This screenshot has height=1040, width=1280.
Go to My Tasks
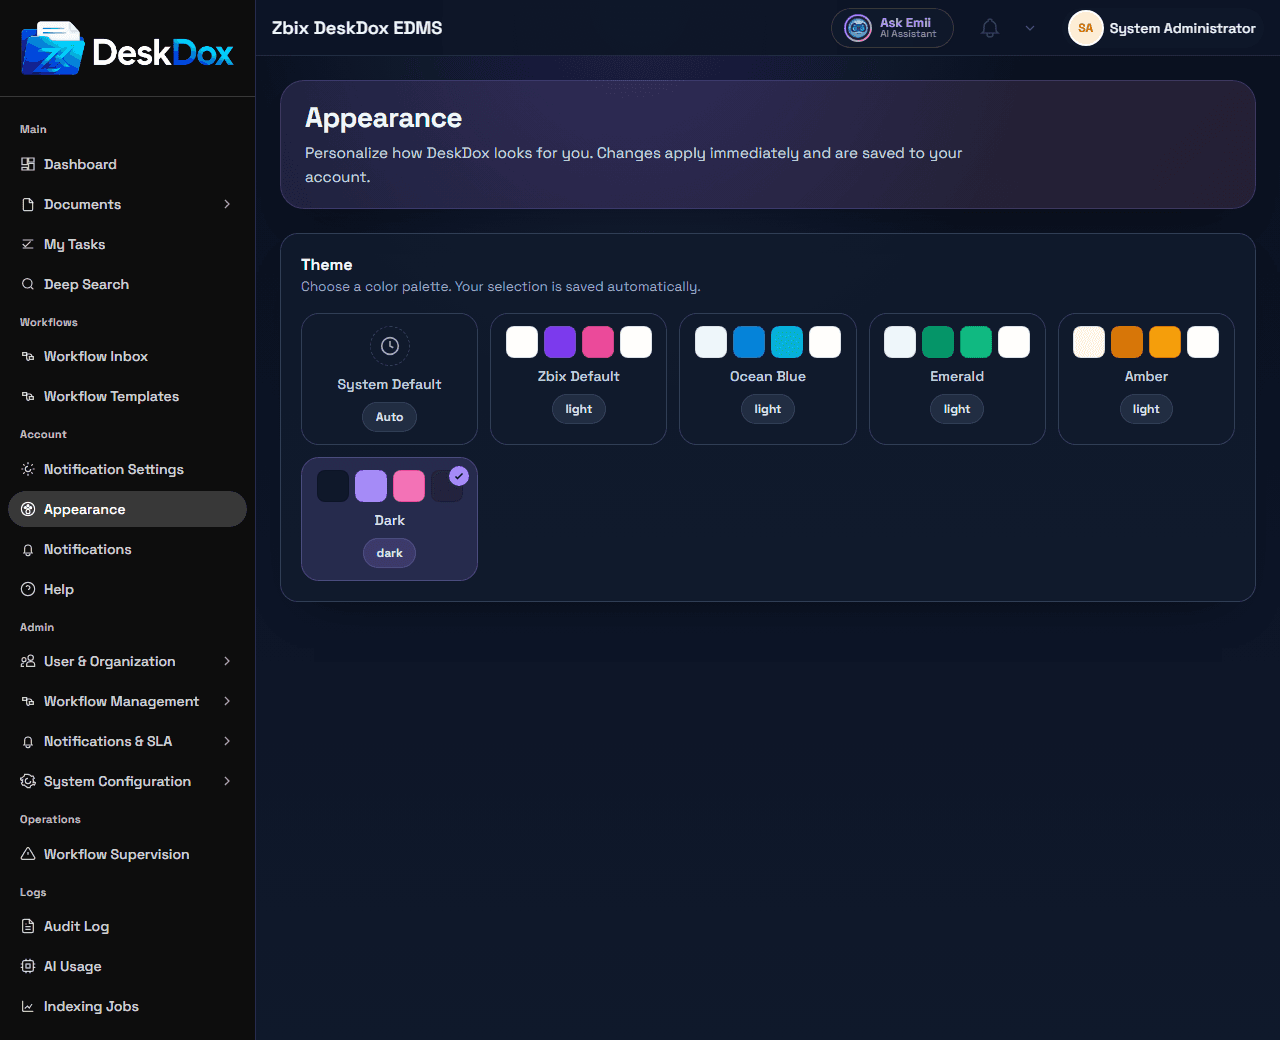[127, 244]
